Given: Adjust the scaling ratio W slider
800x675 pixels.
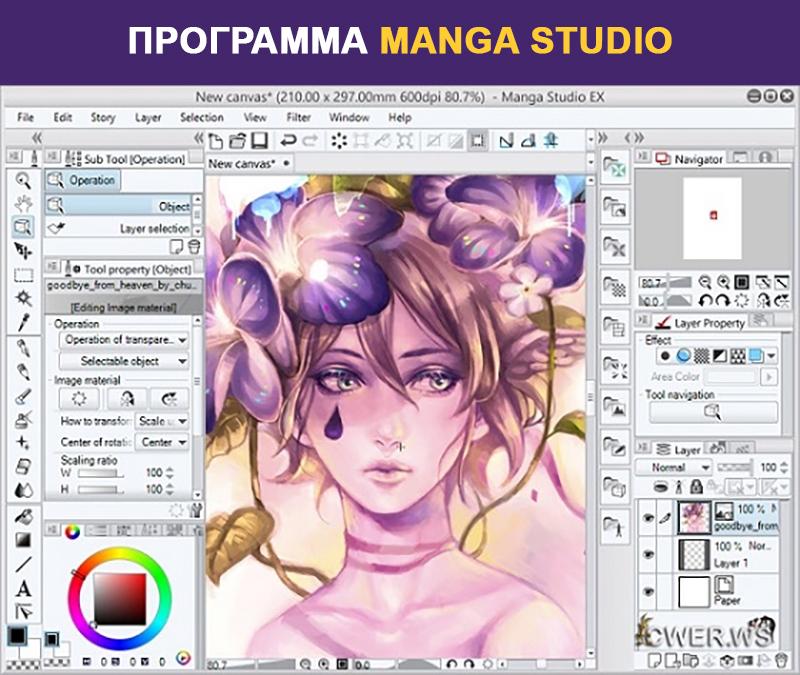Looking at the screenshot, I should click(100, 473).
